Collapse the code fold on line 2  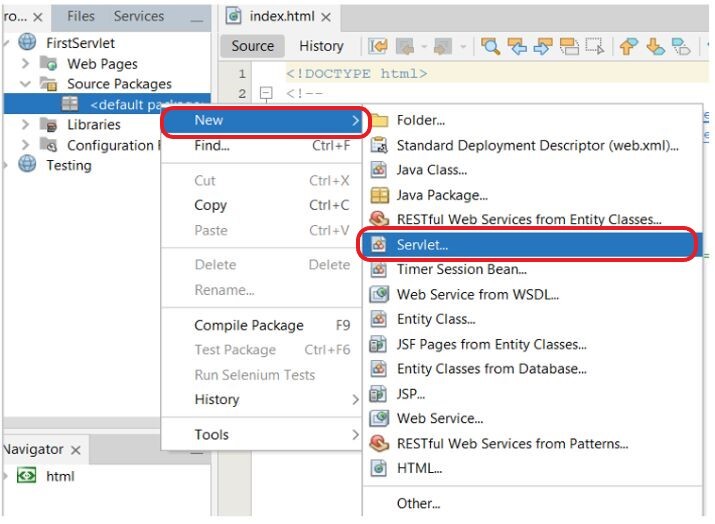[x=266, y=94]
